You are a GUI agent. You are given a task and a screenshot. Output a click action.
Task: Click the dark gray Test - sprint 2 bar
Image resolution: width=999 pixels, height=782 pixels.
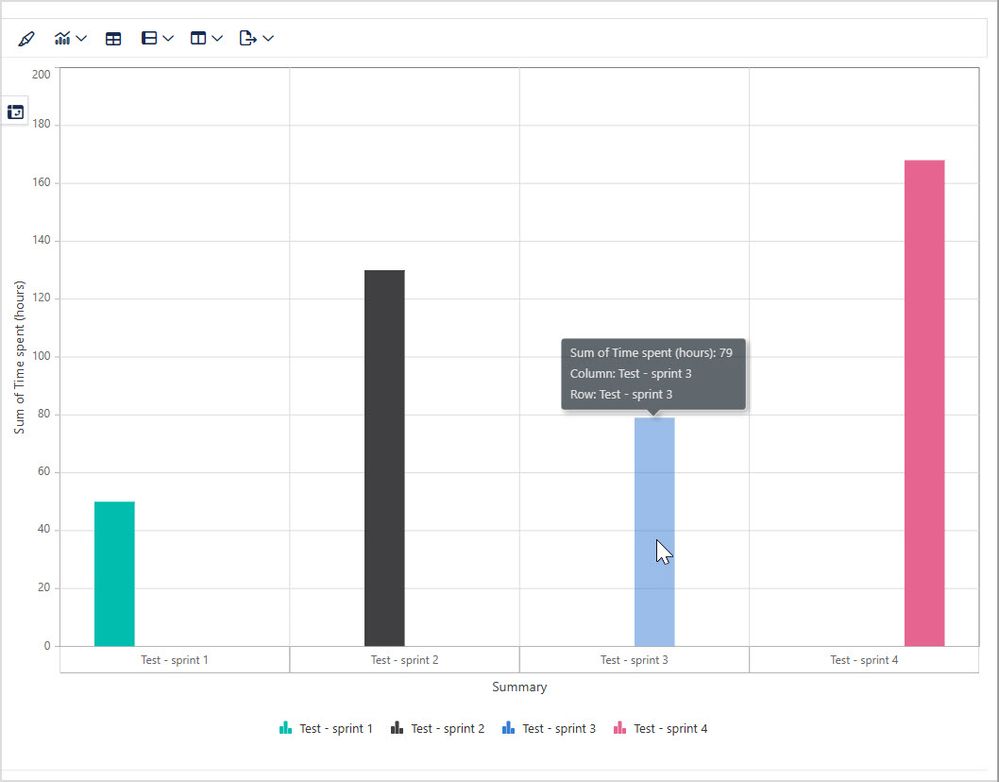[384, 458]
